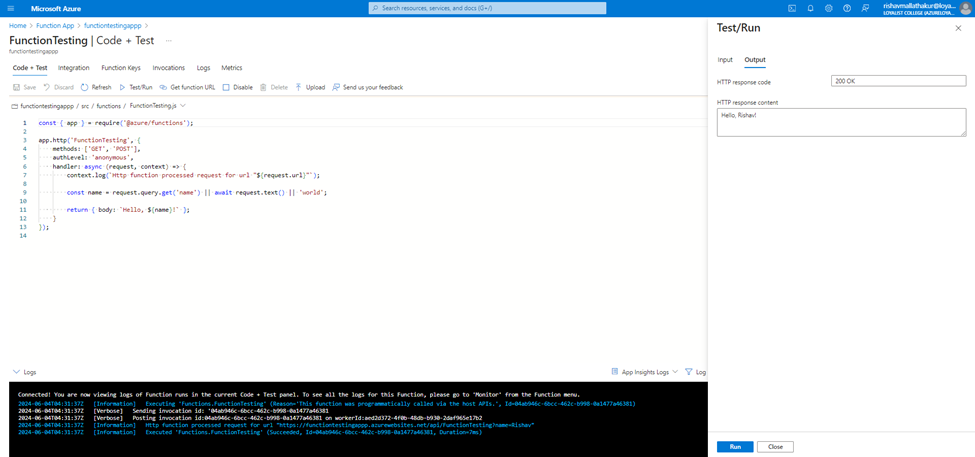The width and height of the screenshot is (975, 457).
Task: Click the 'Posting invocation id' log line
Action: click(250, 418)
